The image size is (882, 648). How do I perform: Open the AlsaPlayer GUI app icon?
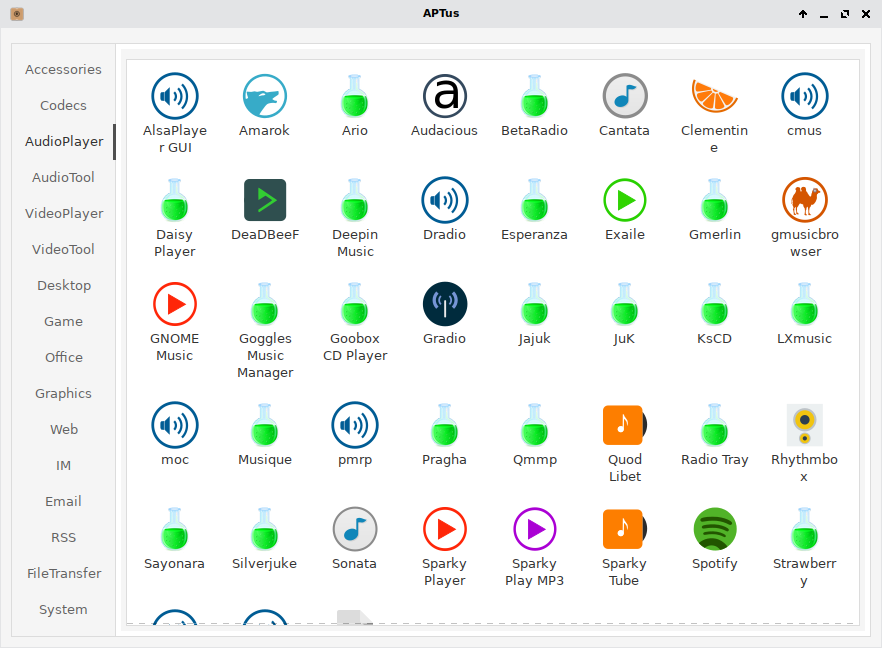174,96
